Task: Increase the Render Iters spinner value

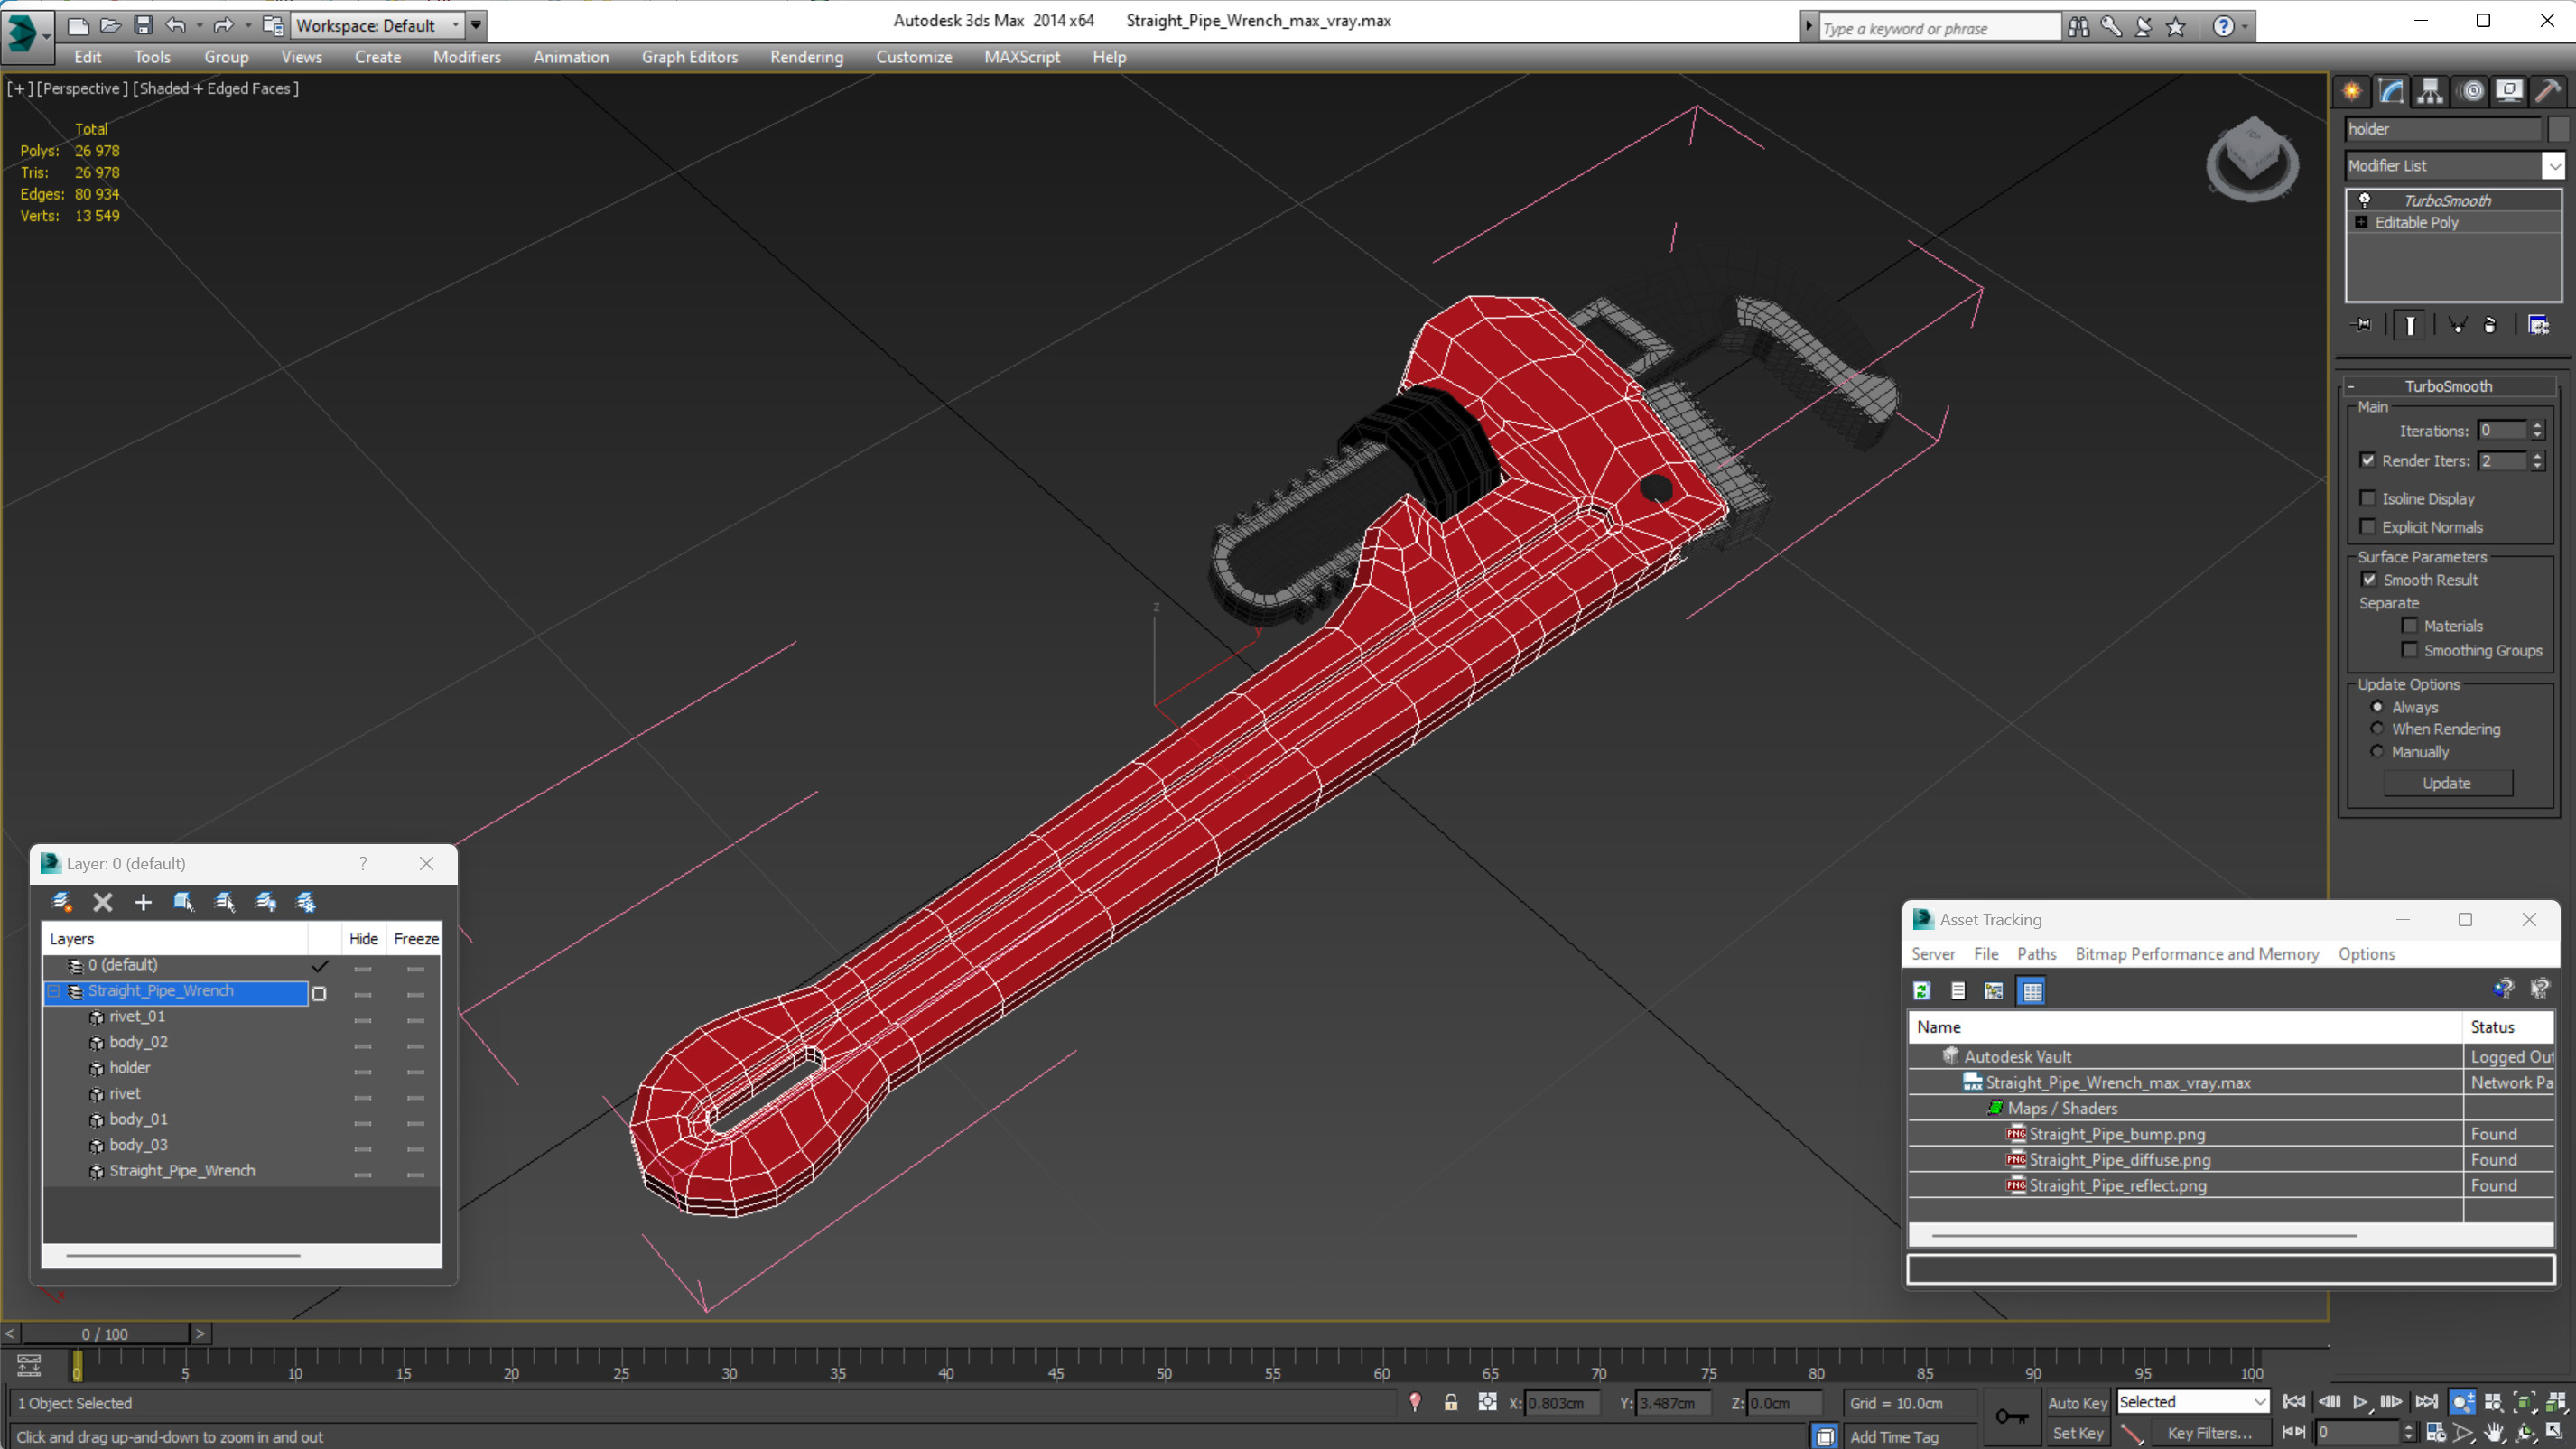Action: 2537,455
